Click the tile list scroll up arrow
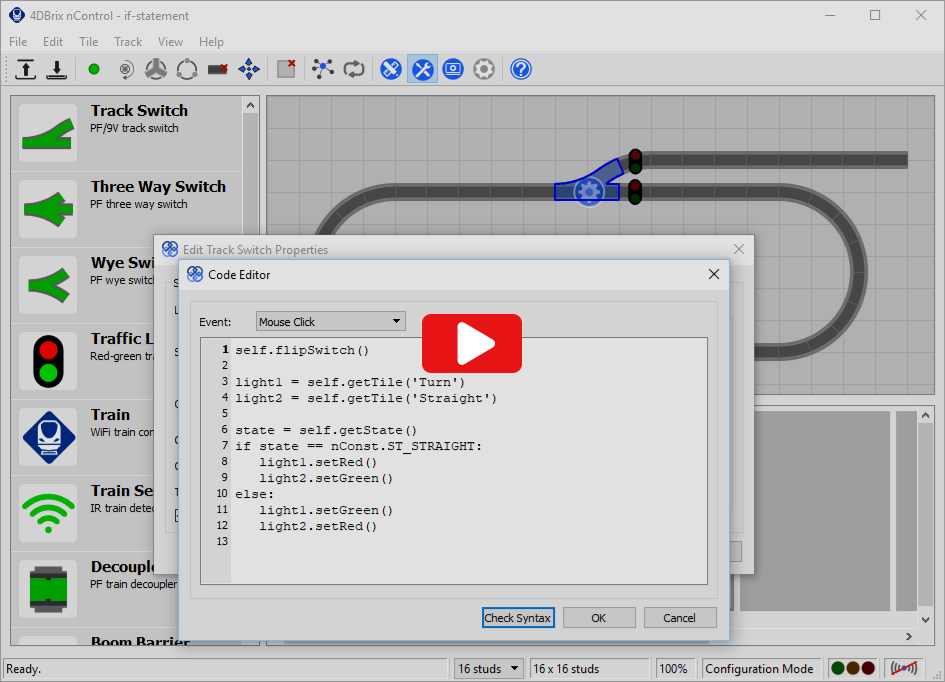This screenshot has width=945, height=682. point(251,105)
